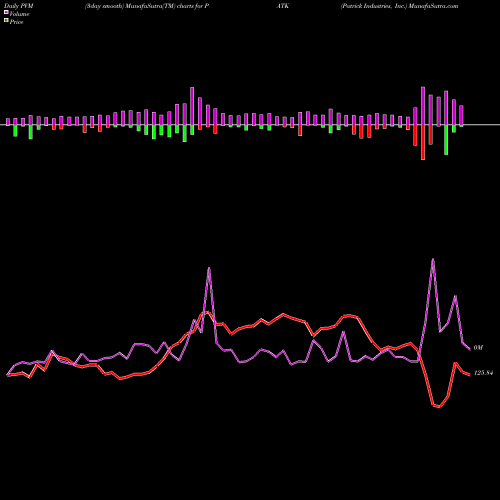
Task: Click the magenta Volume legend swatch
Action: (6, 12)
